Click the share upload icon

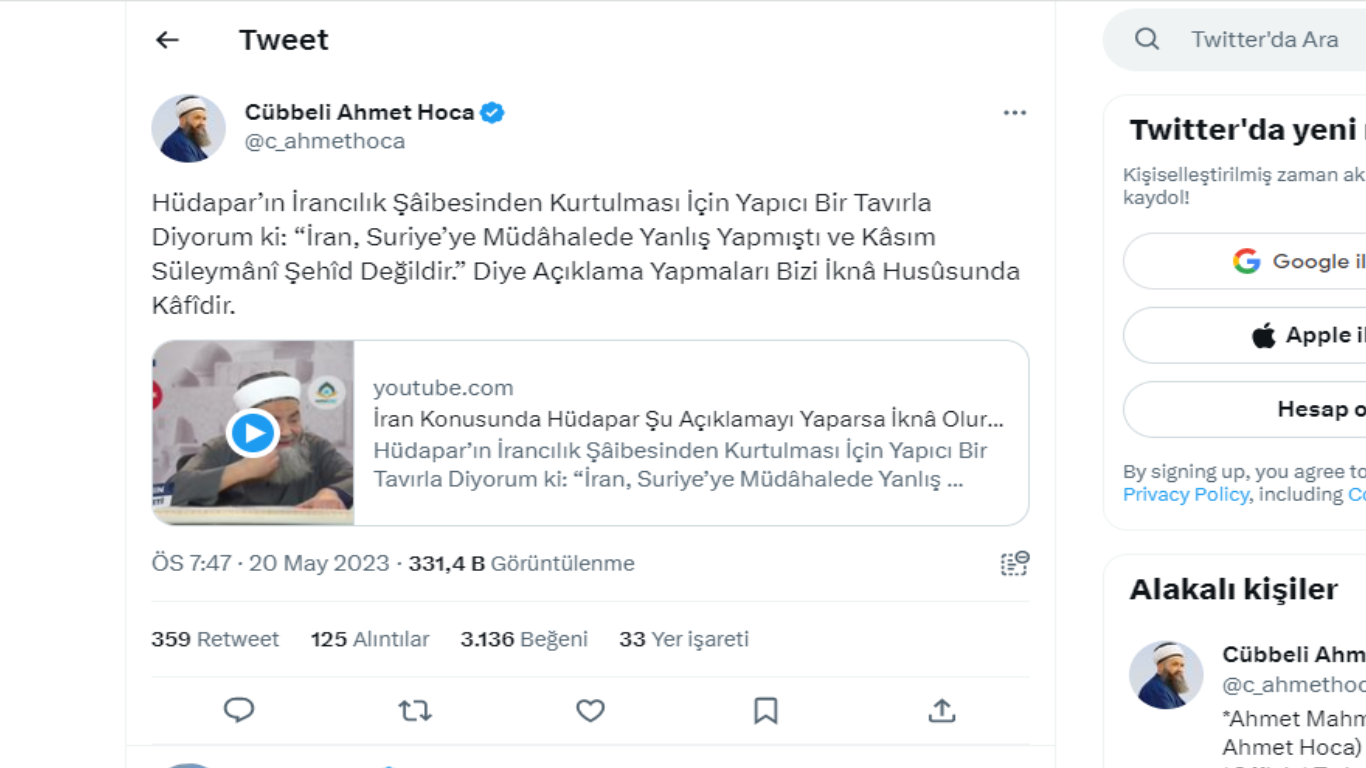941,710
